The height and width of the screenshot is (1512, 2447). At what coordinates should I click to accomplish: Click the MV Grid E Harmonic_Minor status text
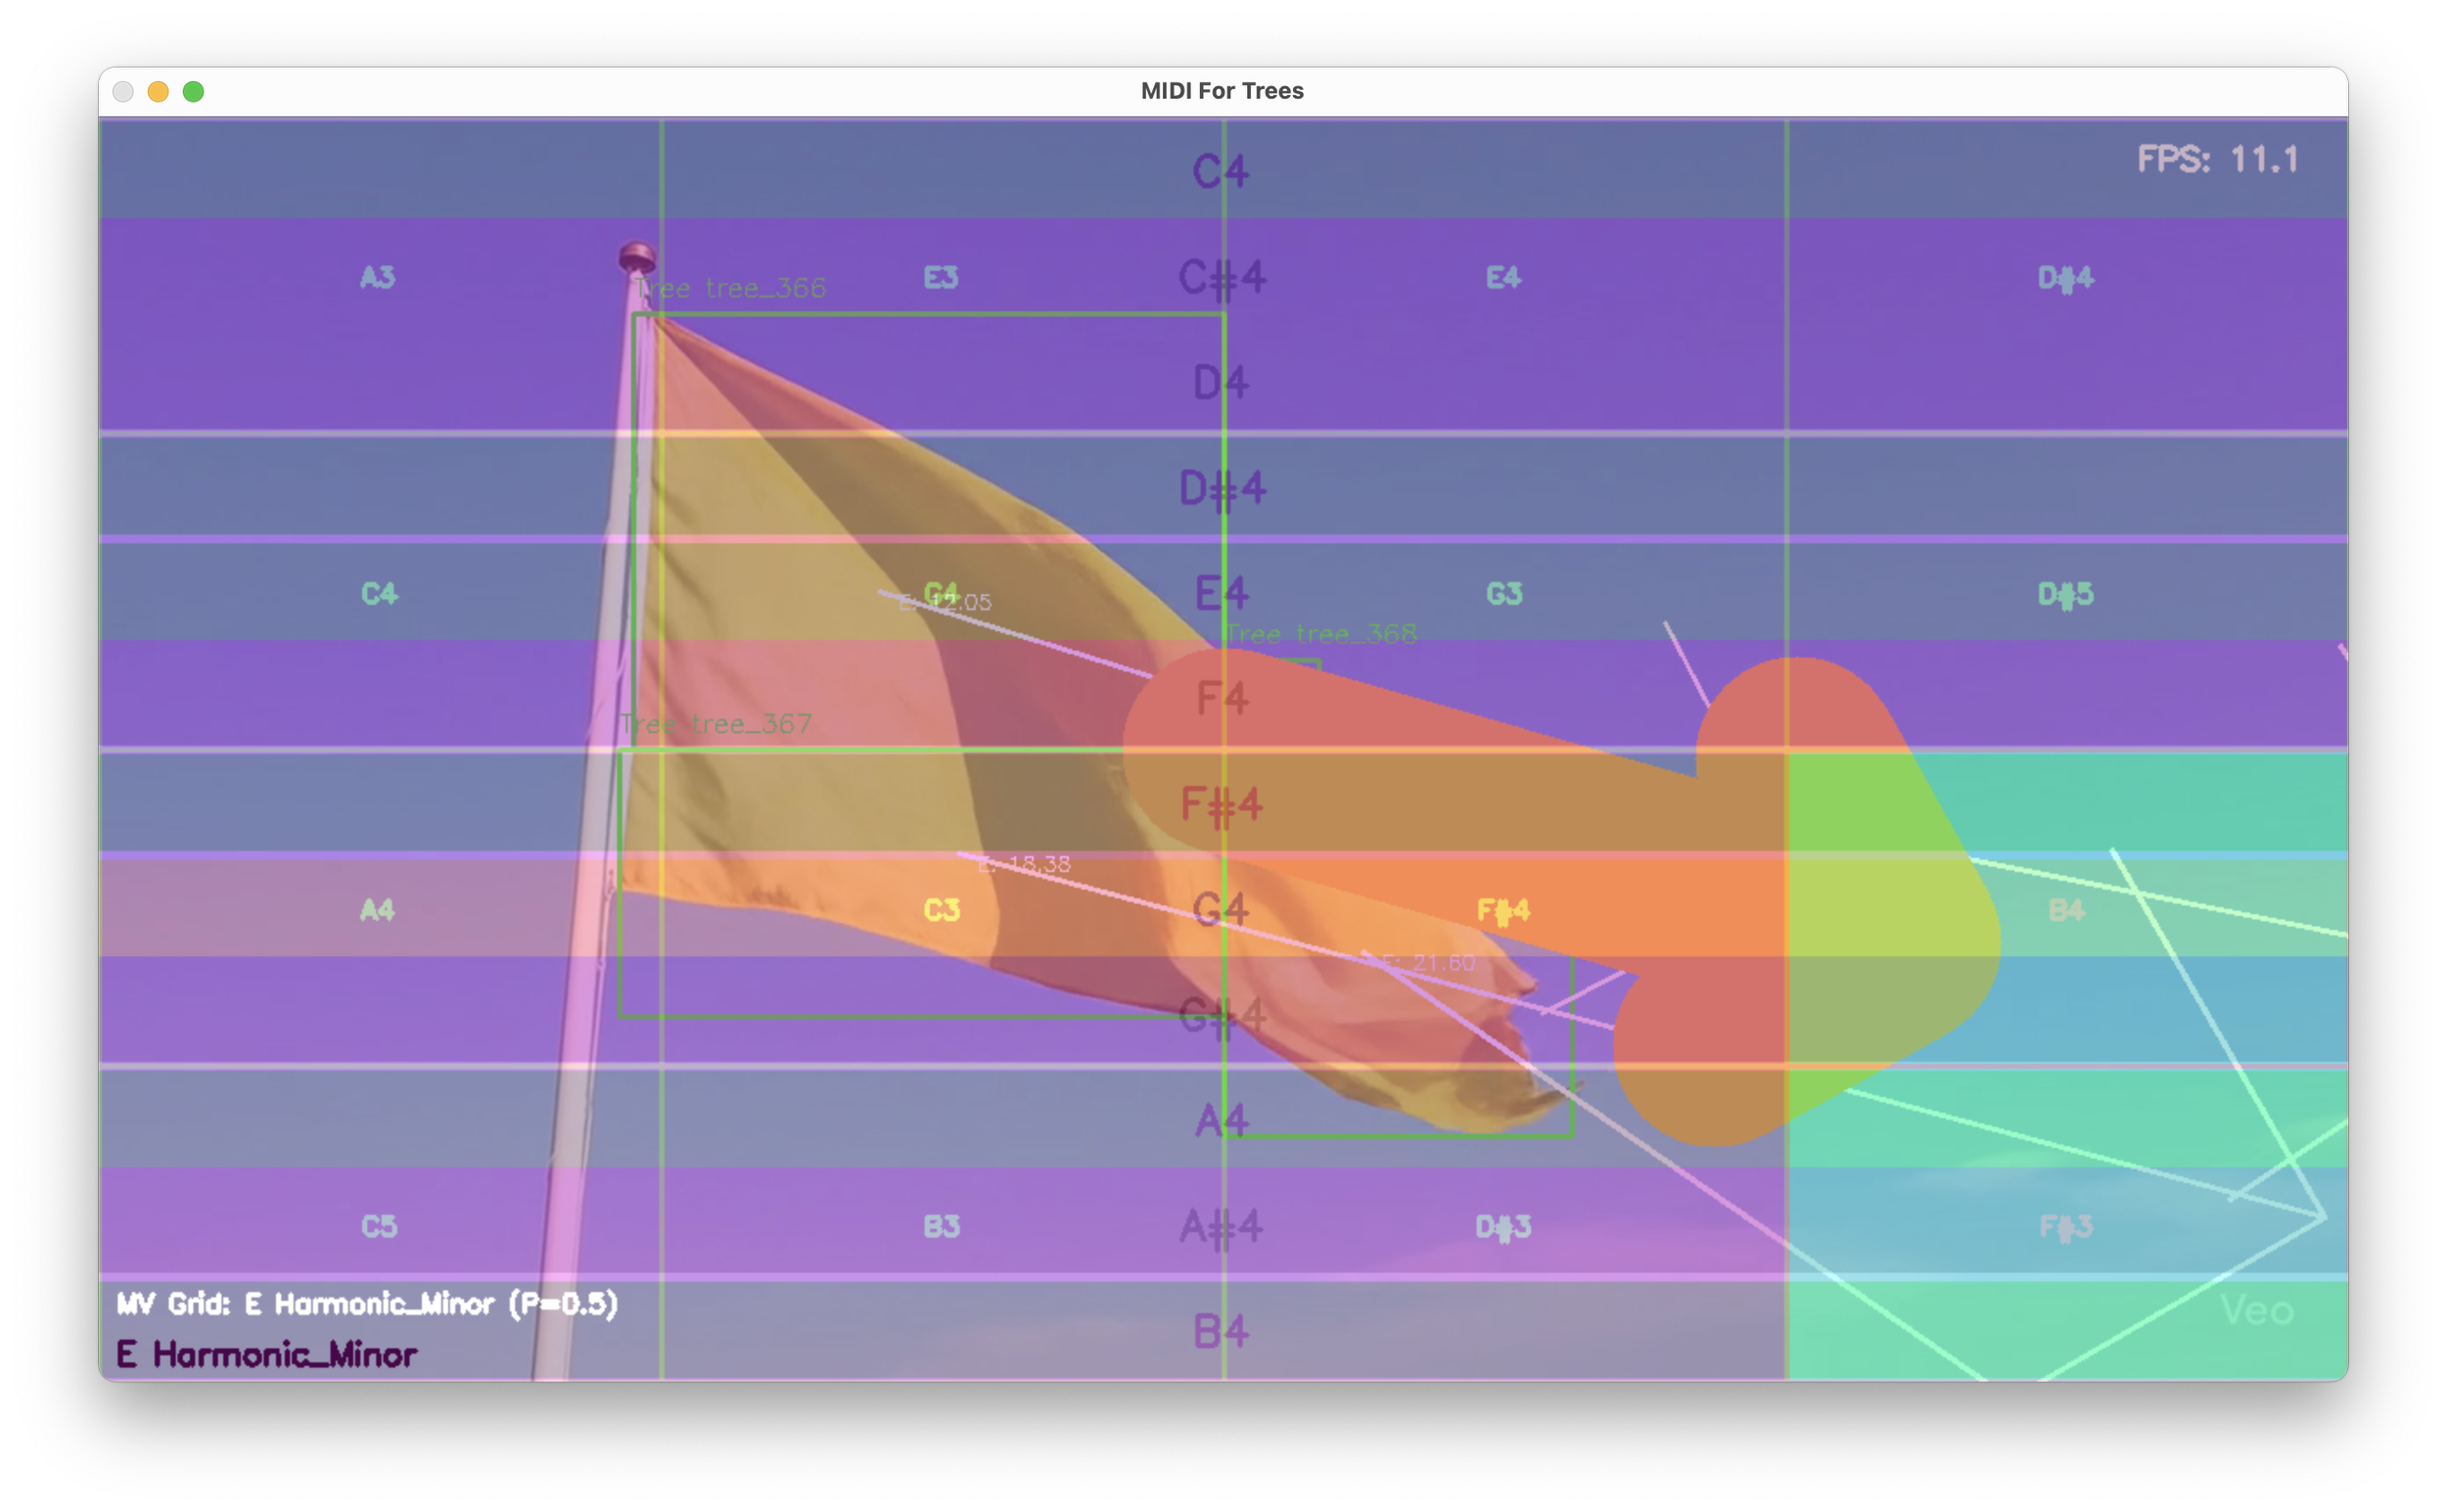coord(367,1304)
